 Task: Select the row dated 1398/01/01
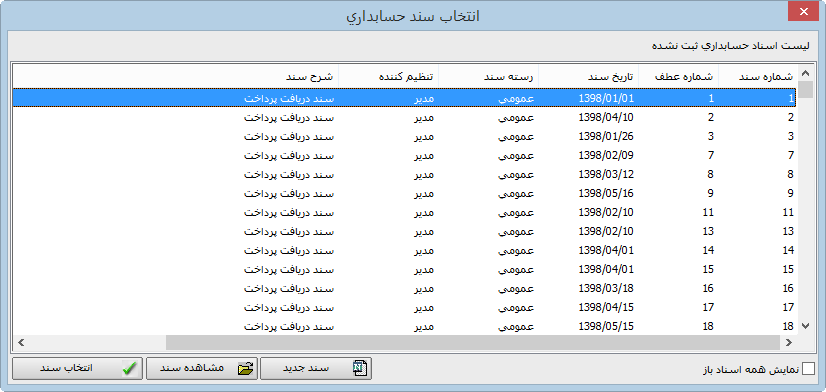point(405,98)
